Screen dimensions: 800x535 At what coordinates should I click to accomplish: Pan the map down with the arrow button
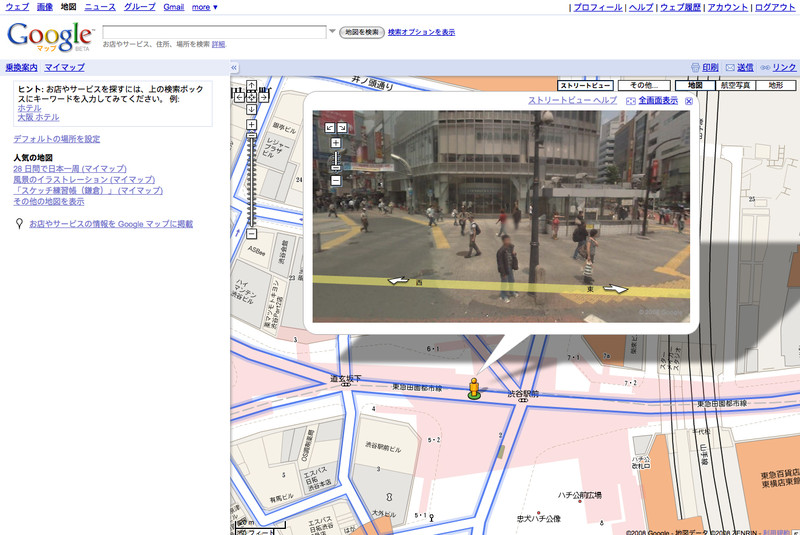pos(252,109)
